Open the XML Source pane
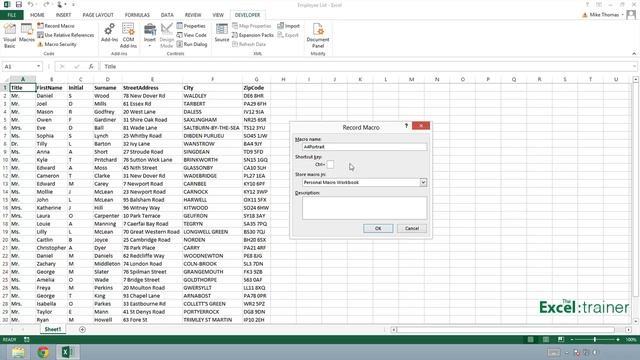 tap(222, 33)
